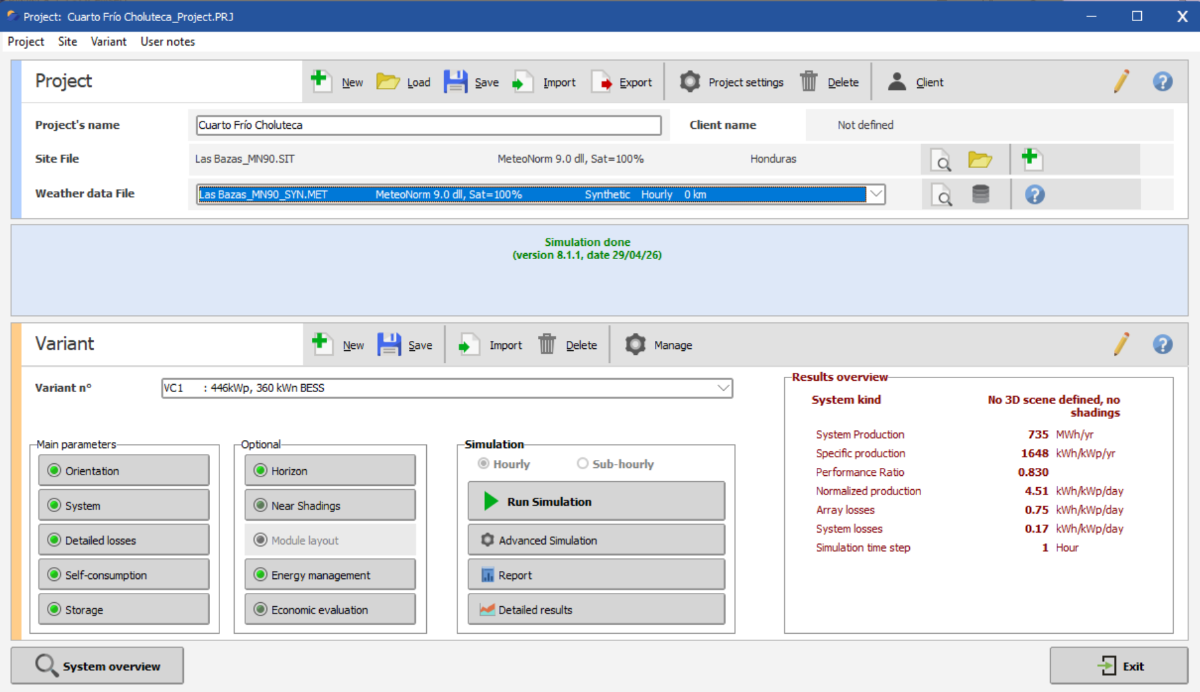The height and width of the screenshot is (692, 1200).
Task: Click the Project's name input field
Action: point(429,126)
